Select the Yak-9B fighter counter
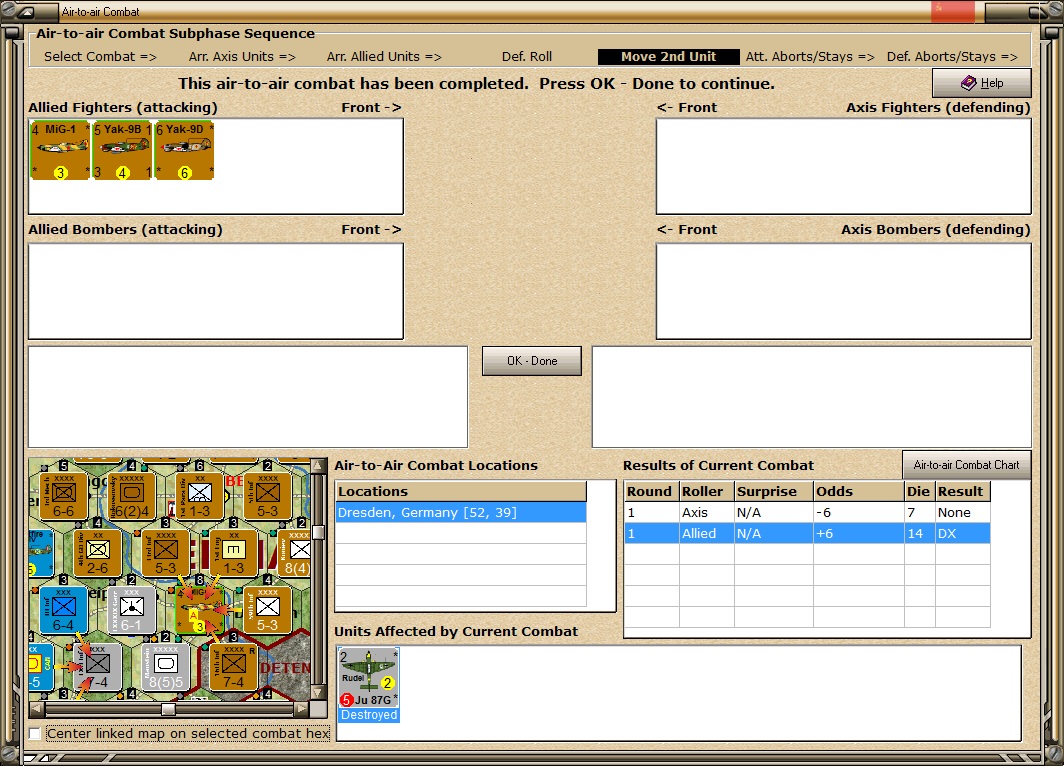 pos(122,150)
